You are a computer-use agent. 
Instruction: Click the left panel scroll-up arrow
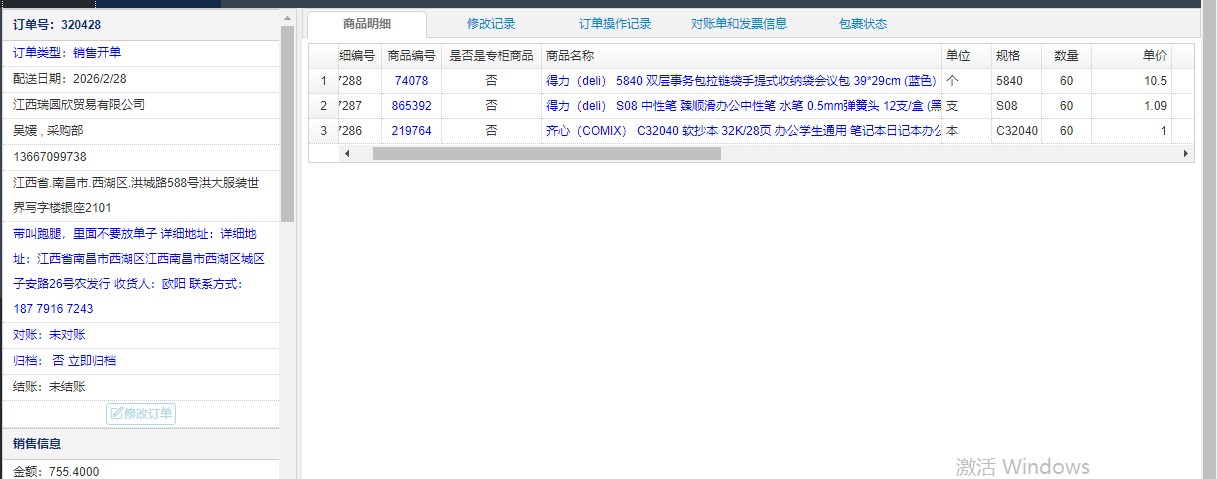coord(288,18)
